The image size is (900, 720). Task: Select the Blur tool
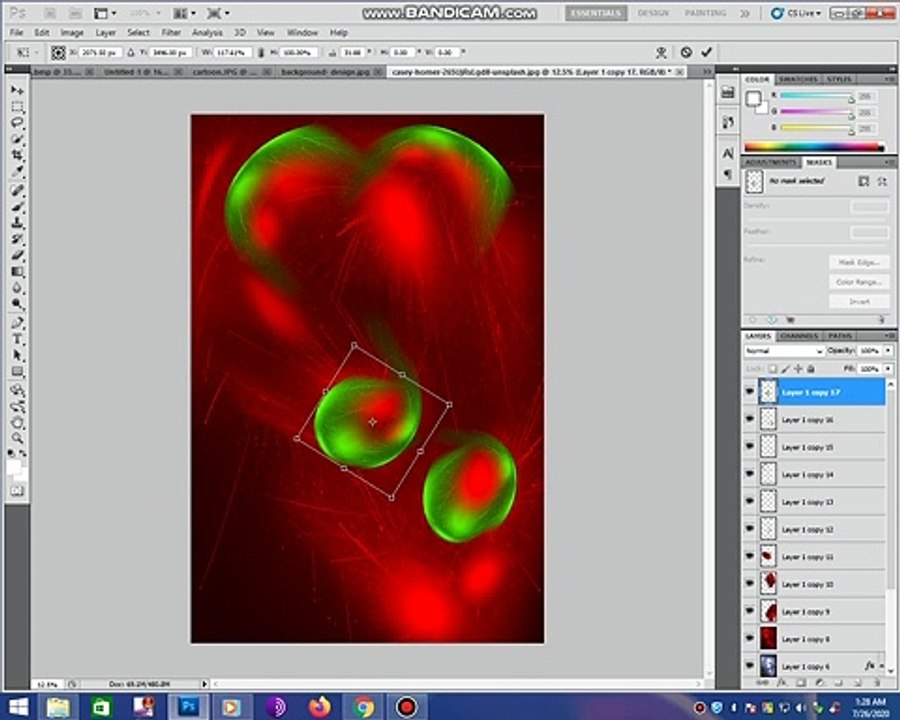(17, 288)
